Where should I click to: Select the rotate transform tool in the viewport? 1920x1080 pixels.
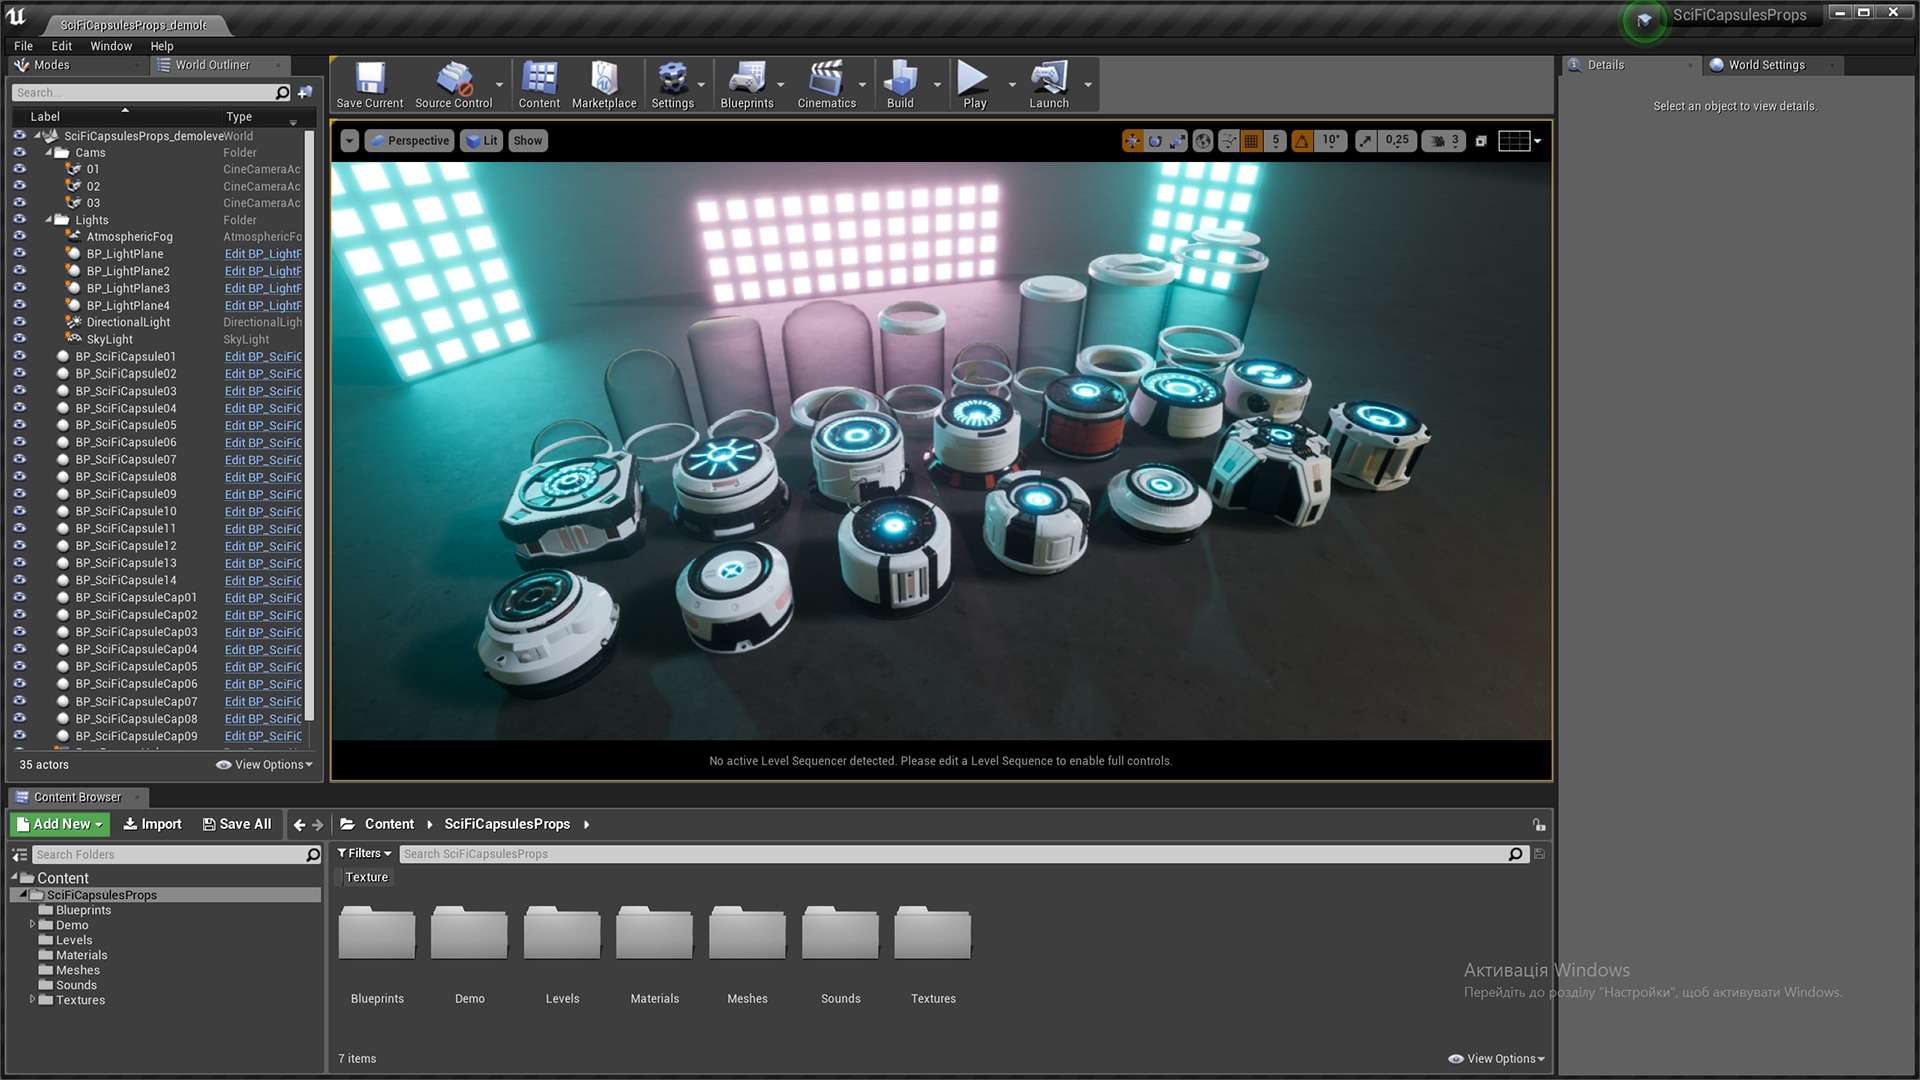pyautogui.click(x=1155, y=141)
